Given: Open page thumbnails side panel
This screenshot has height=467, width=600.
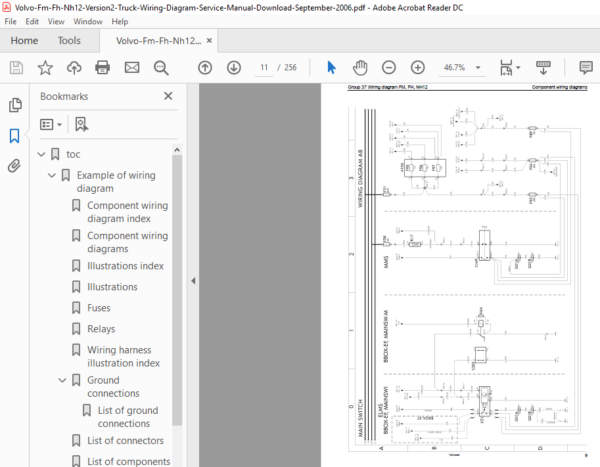Looking at the screenshot, I should point(15,105).
